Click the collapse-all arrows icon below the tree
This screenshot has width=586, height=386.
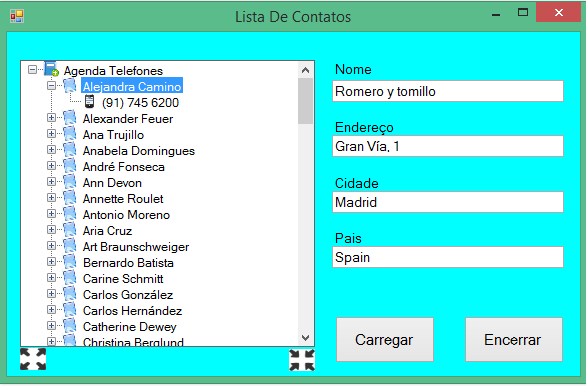click(x=302, y=360)
